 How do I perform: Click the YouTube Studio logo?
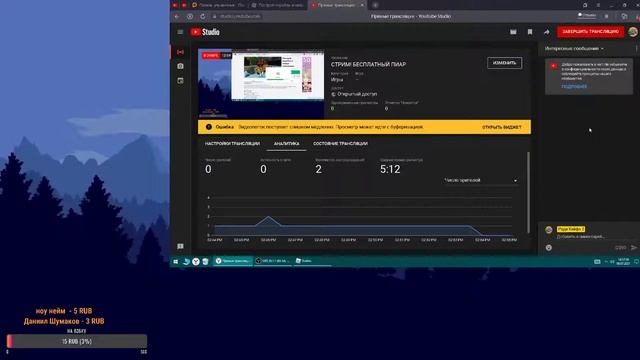coord(205,32)
